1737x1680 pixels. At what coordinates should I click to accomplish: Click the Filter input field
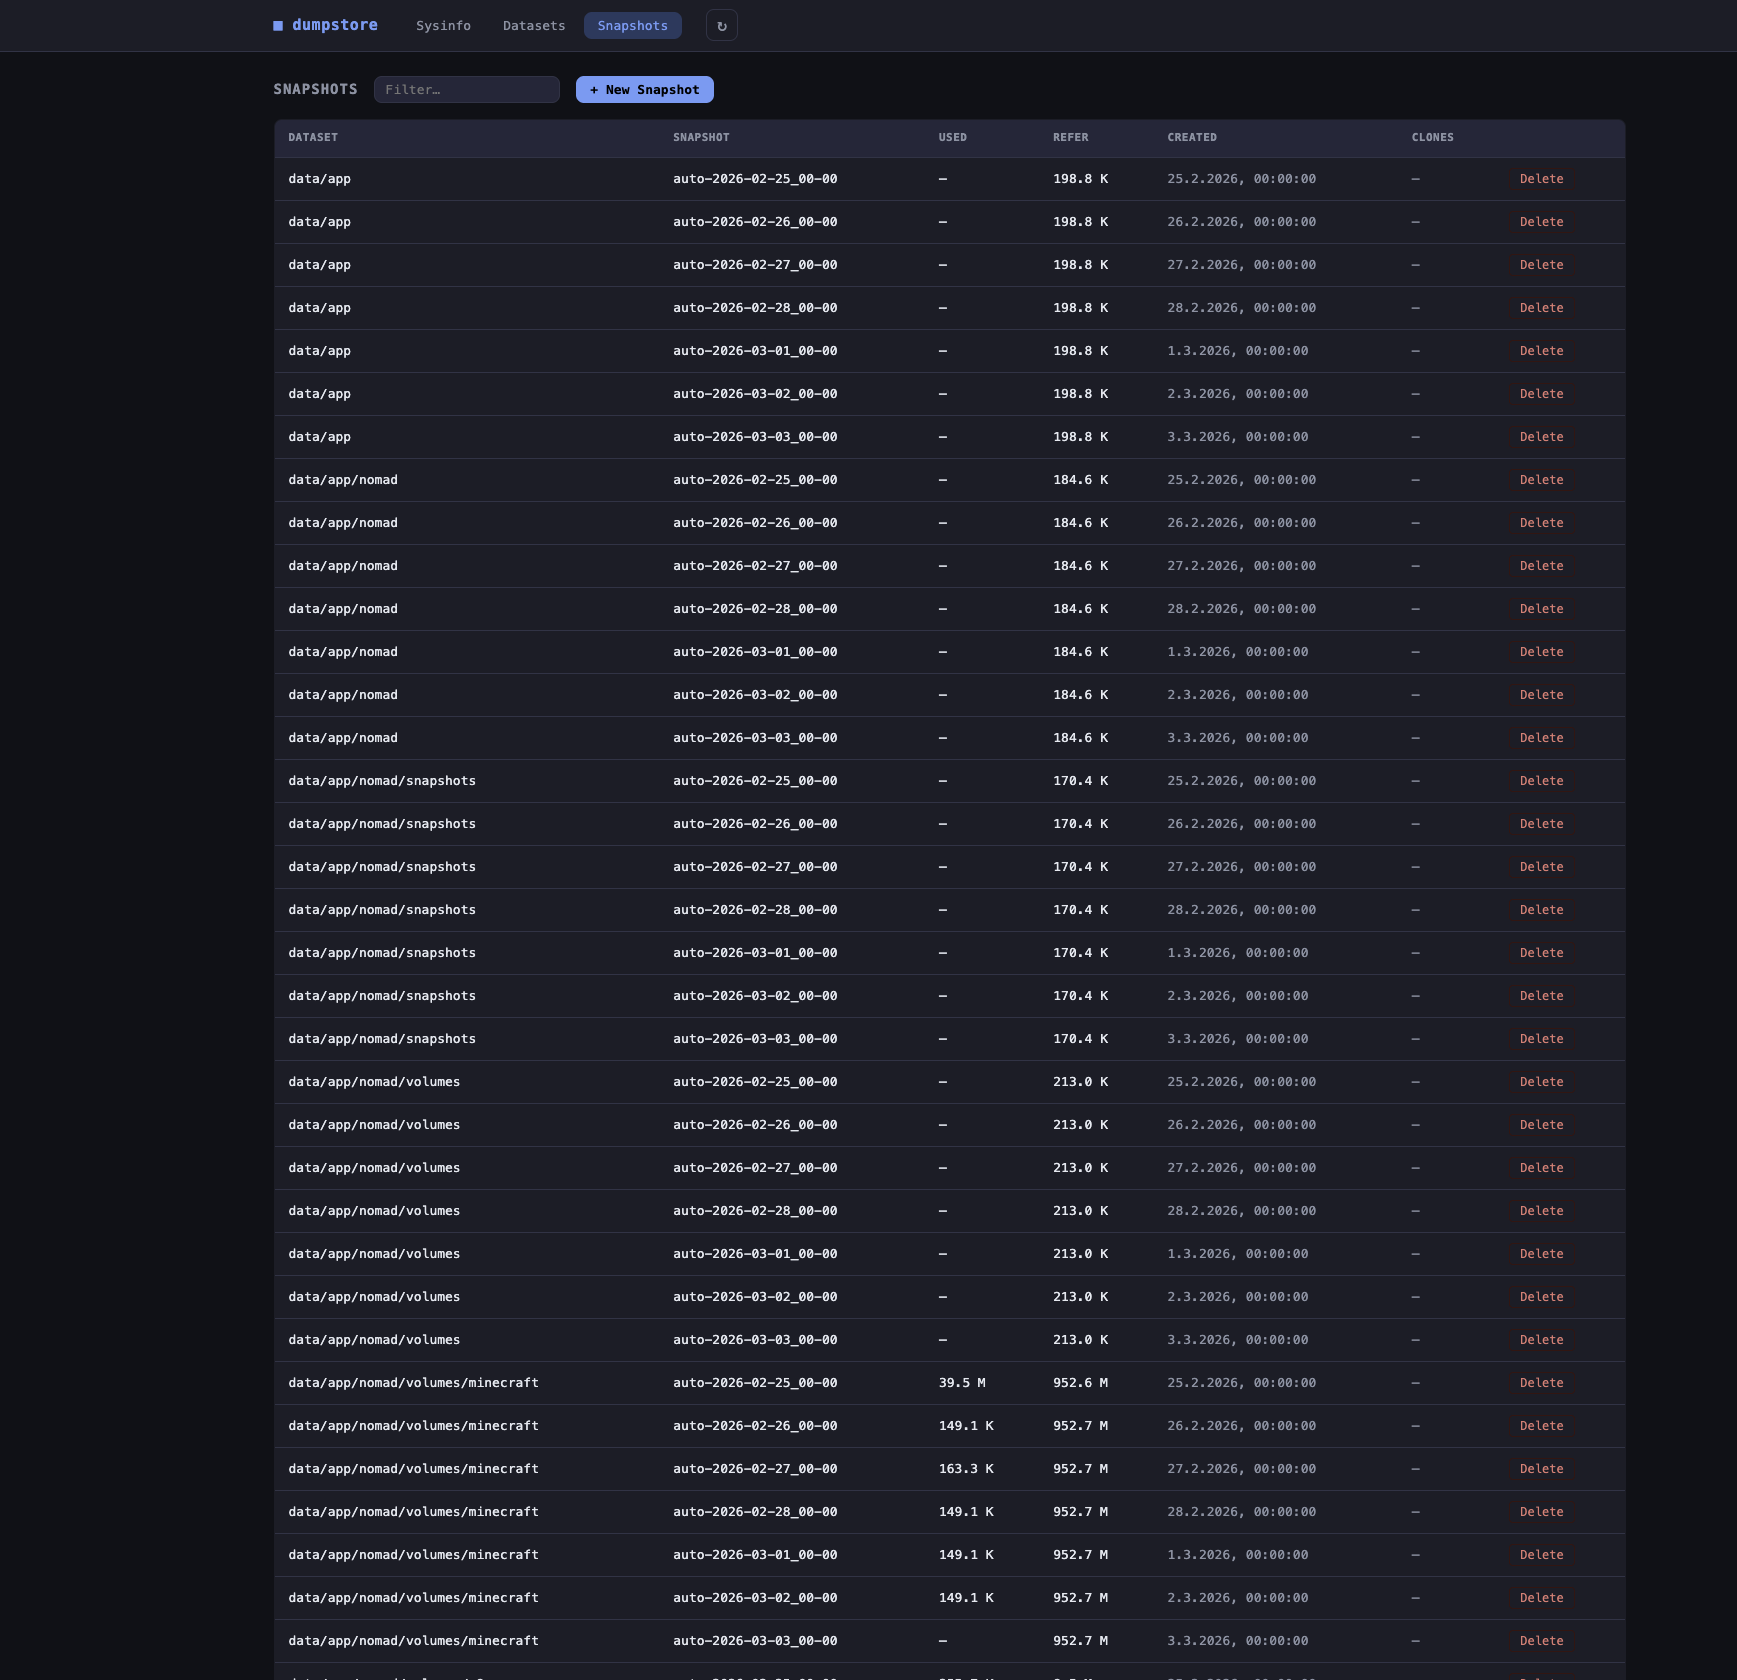[466, 89]
